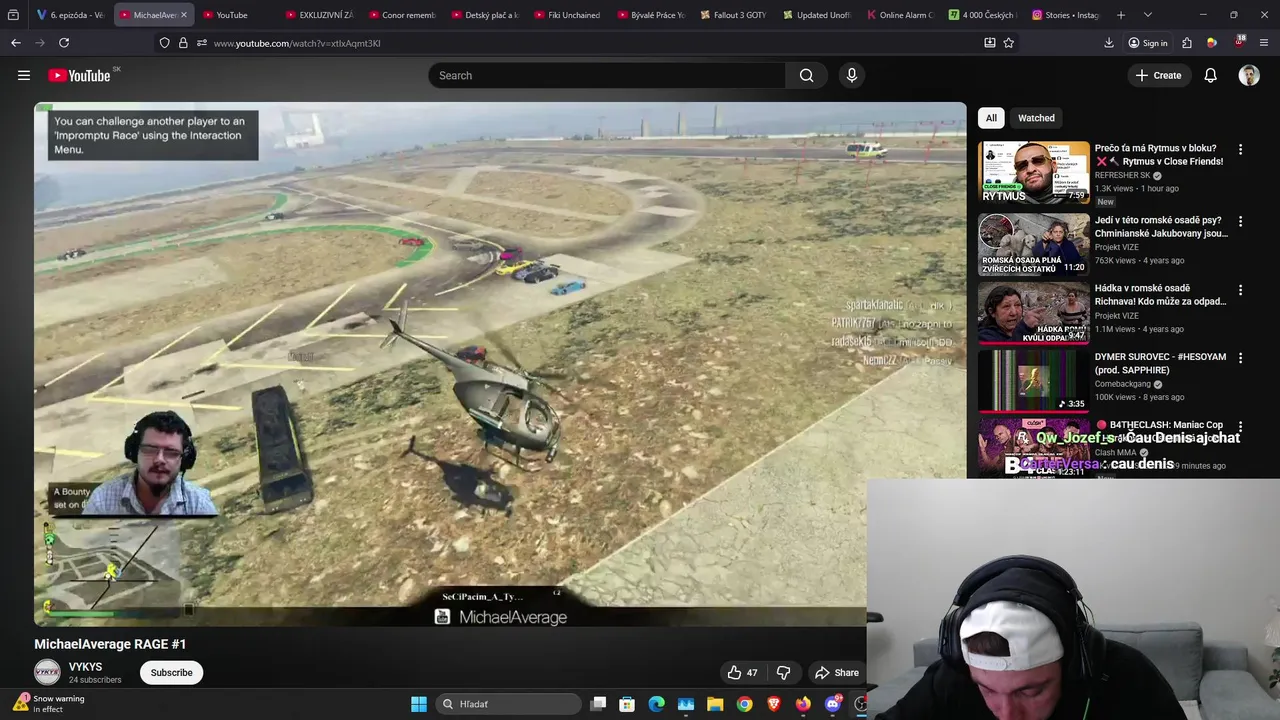Open options for B4THECLASH Maniac Cop video
1280x720 pixels.
coord(1240,426)
